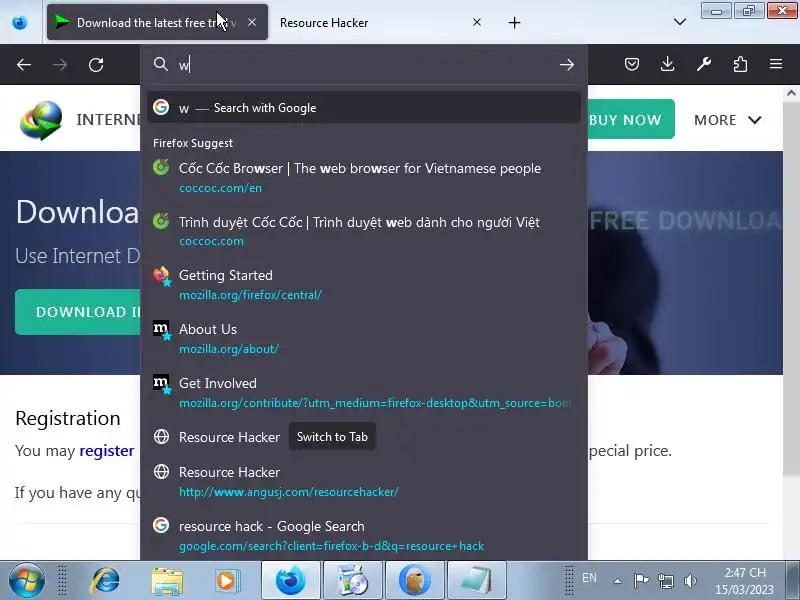Select resource hack - Google Search suggestion
The height and width of the screenshot is (600, 800).
point(364,536)
